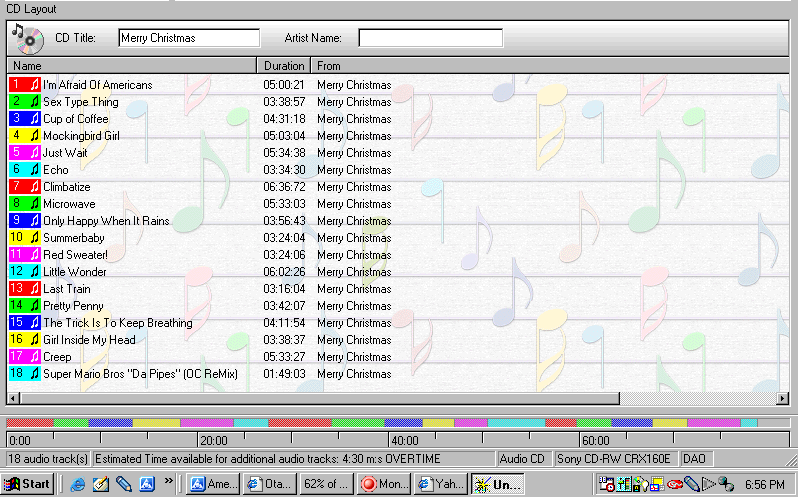Select track 17 icon for Creep
798x497 pixels.
pyautogui.click(x=25, y=357)
